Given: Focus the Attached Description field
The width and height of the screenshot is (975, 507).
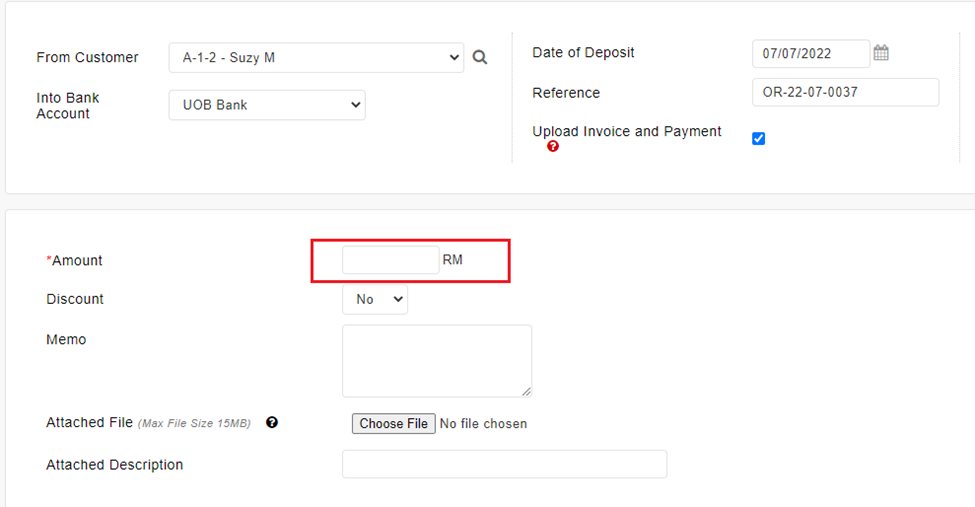Looking at the screenshot, I should pyautogui.click(x=504, y=464).
